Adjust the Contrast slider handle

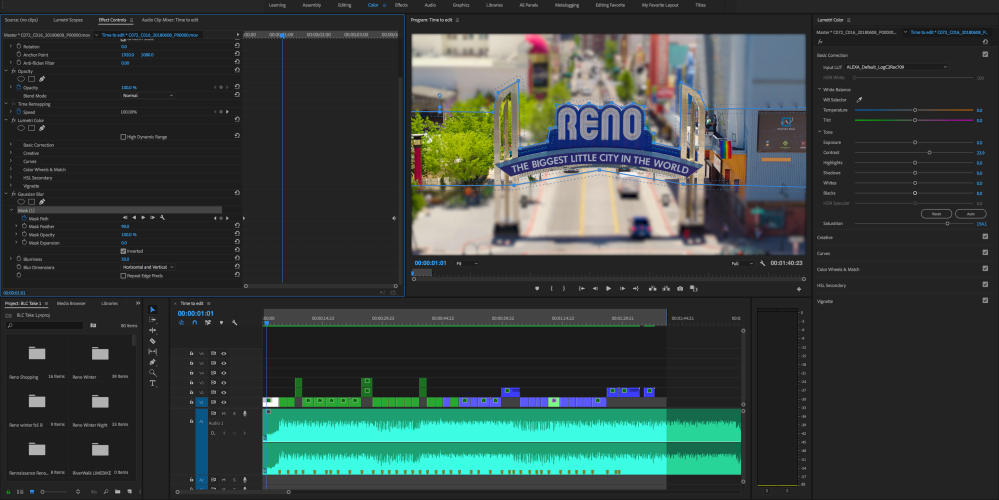(929, 152)
